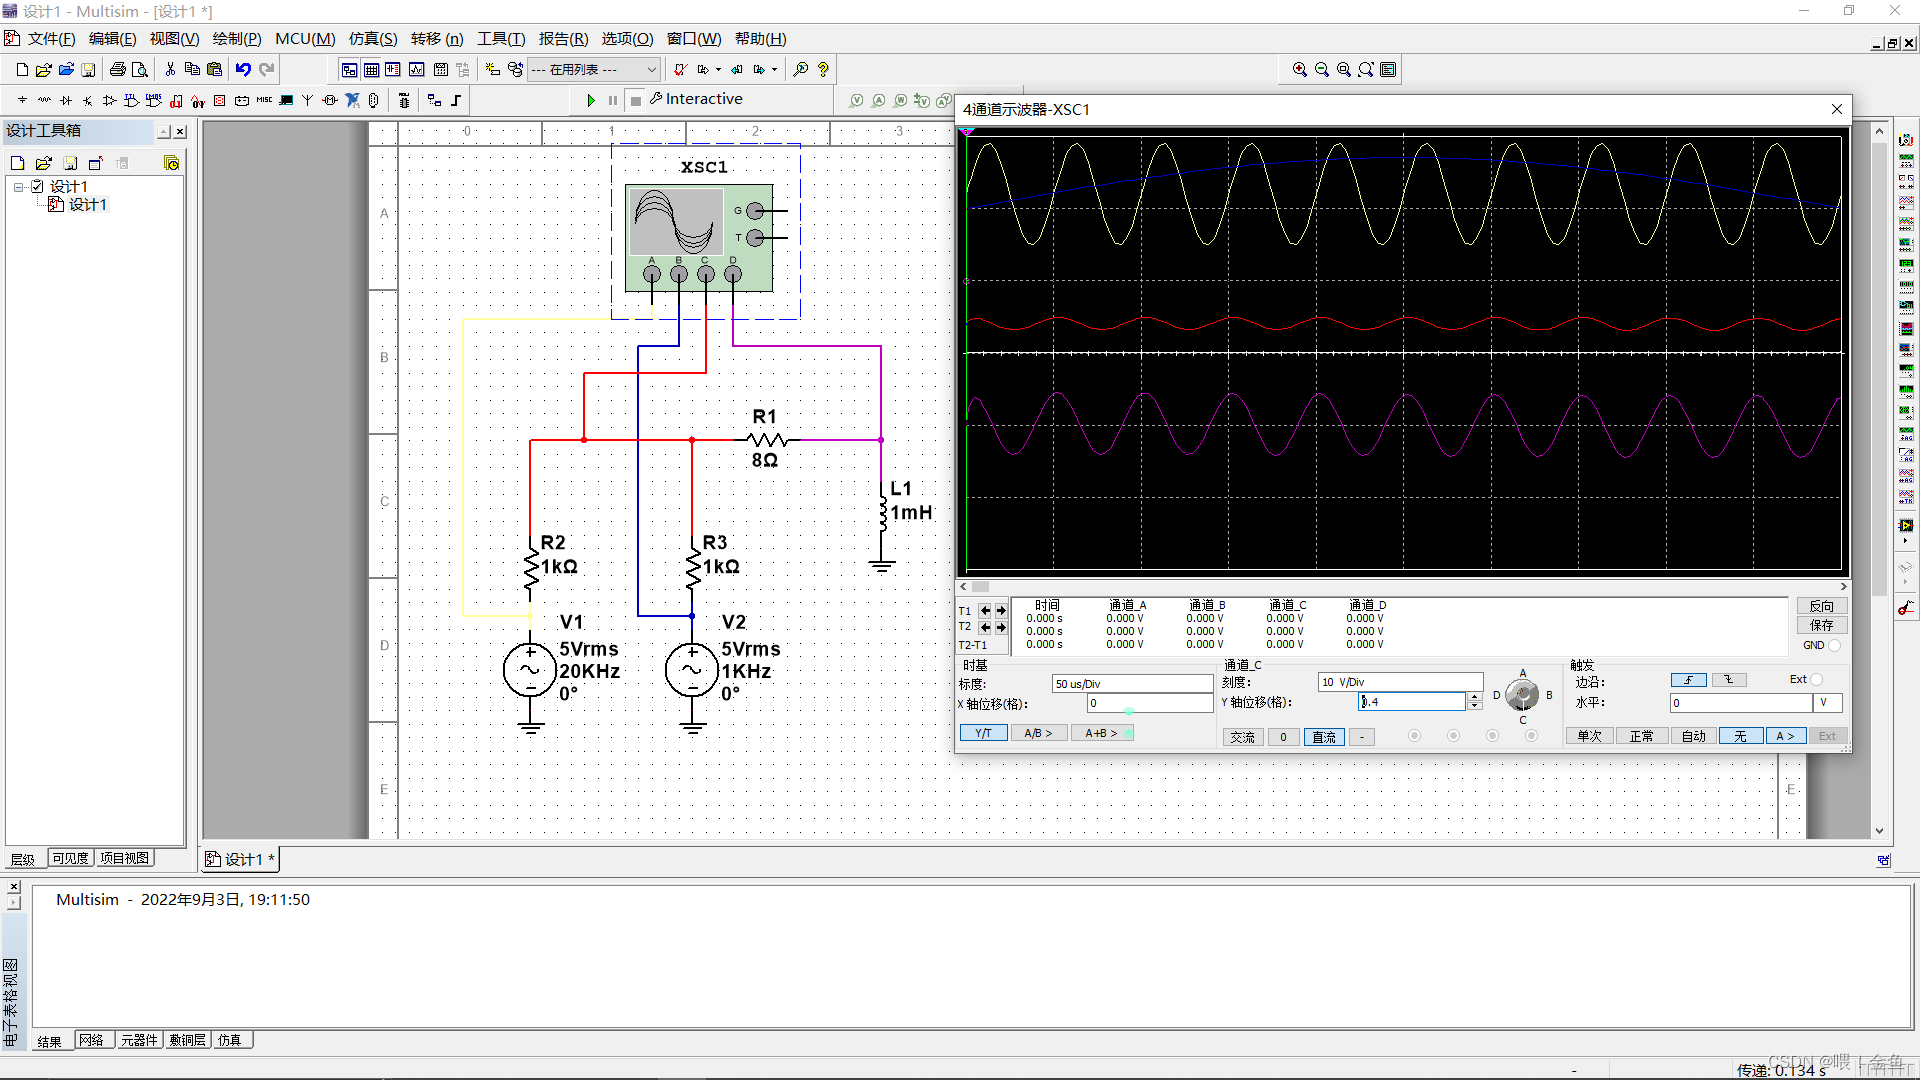The image size is (1920, 1080).
Task: Click the Run simulation play button
Action: [590, 100]
